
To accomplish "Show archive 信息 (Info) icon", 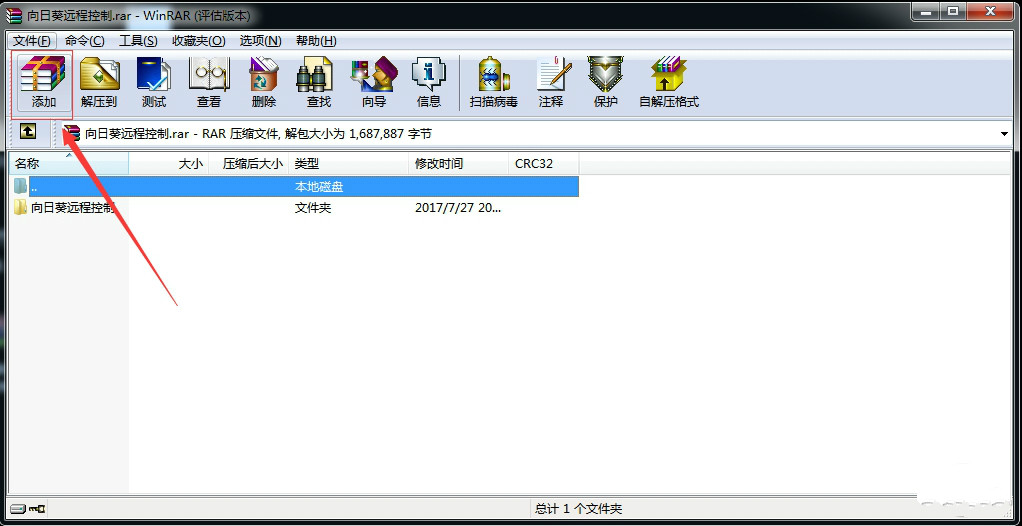I will [x=429, y=83].
